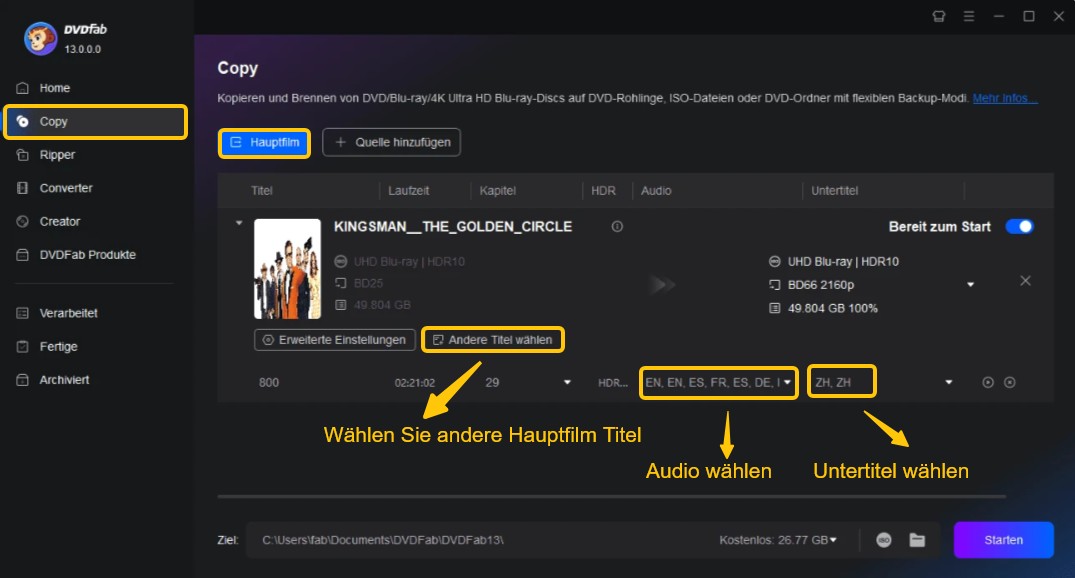1075x578 pixels.
Task: Click the 49.804 GB 100% output size text
Action: (832, 309)
